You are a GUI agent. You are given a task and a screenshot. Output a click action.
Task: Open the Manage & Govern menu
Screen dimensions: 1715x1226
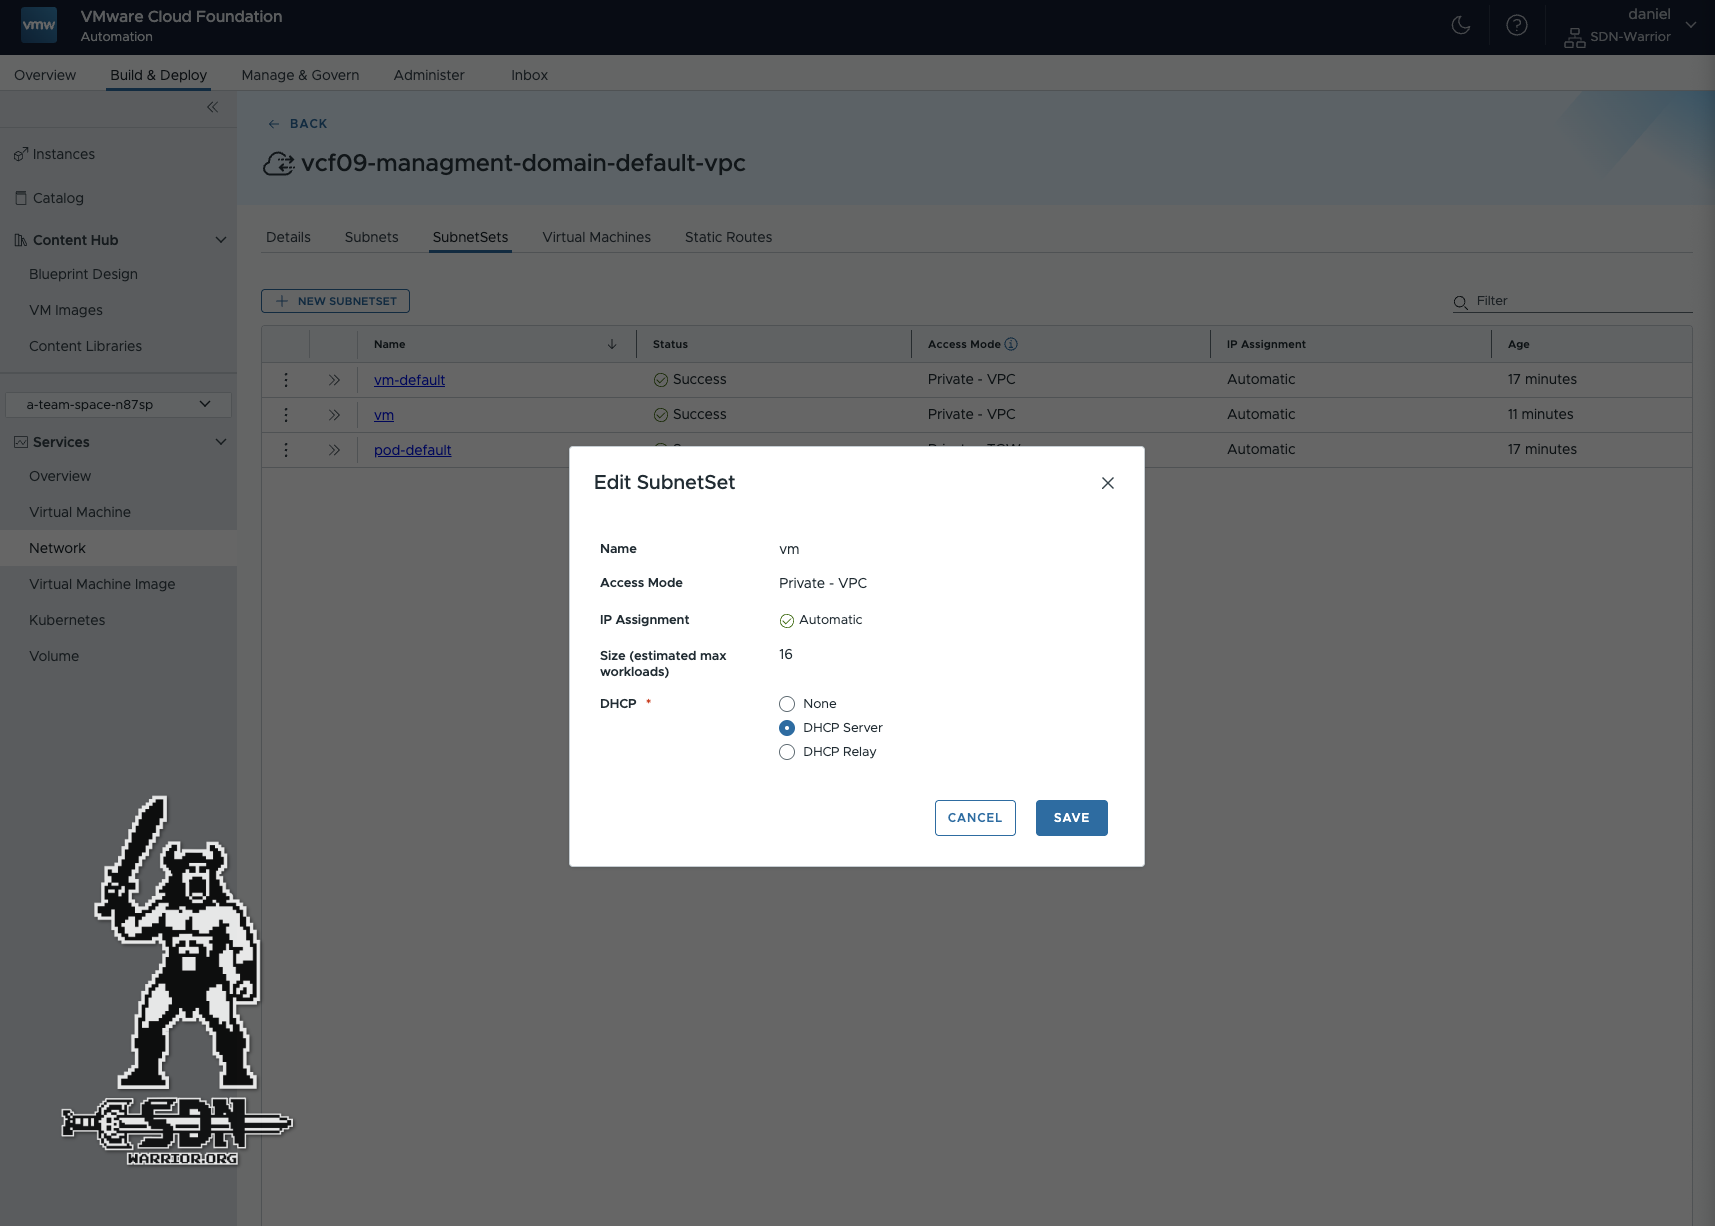point(300,75)
